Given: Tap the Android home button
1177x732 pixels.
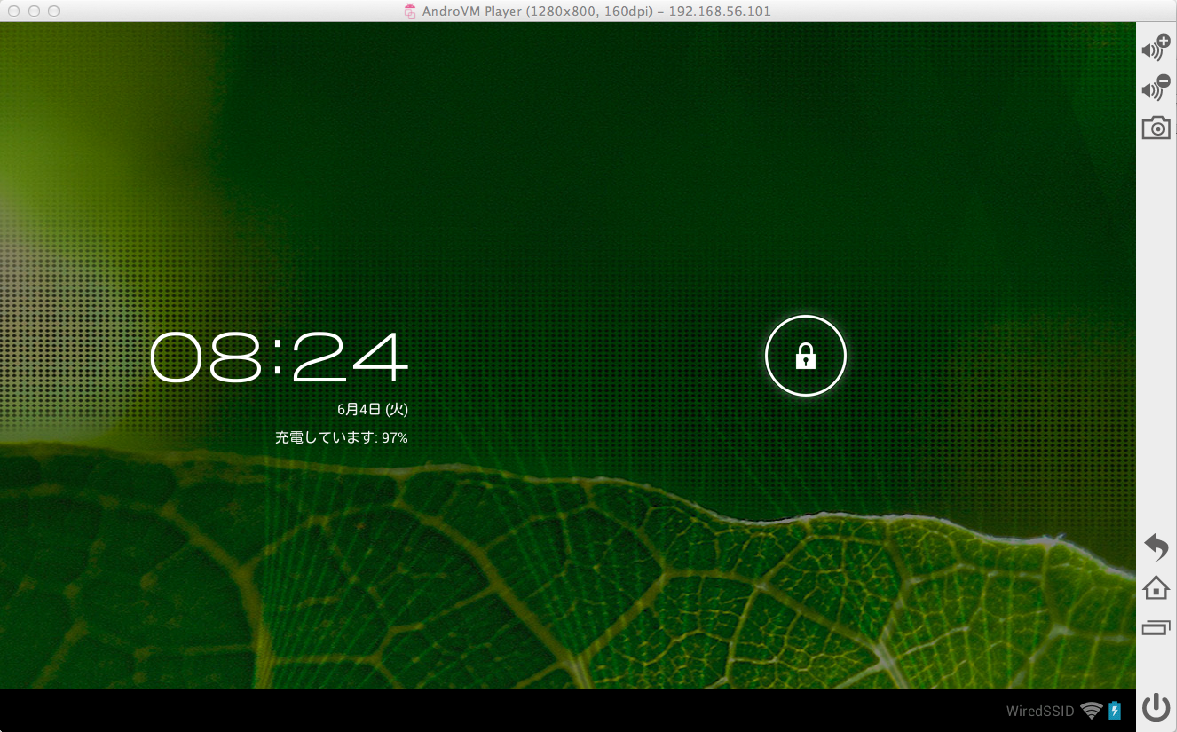Looking at the screenshot, I should tap(1156, 588).
